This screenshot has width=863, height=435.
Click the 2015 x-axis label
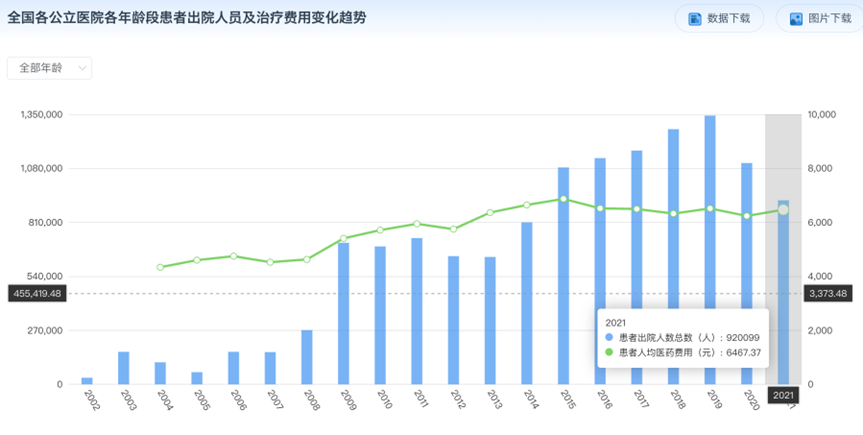(567, 400)
